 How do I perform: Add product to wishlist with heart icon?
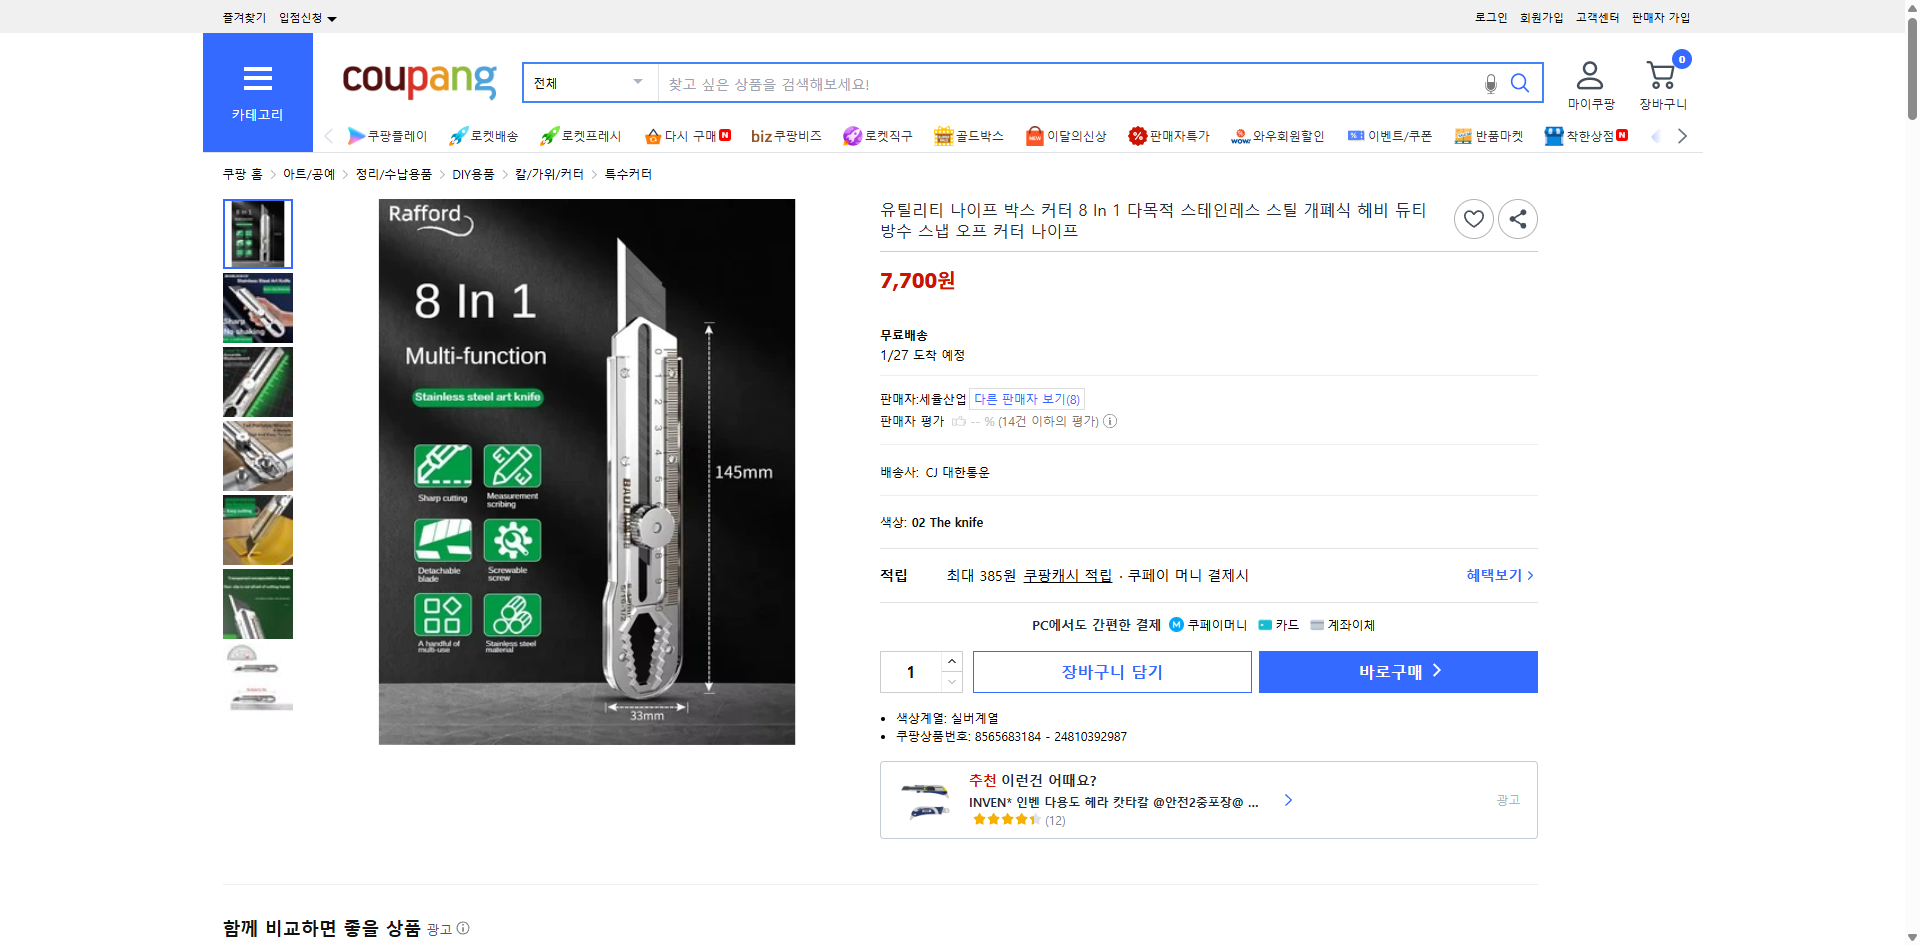tap(1473, 218)
